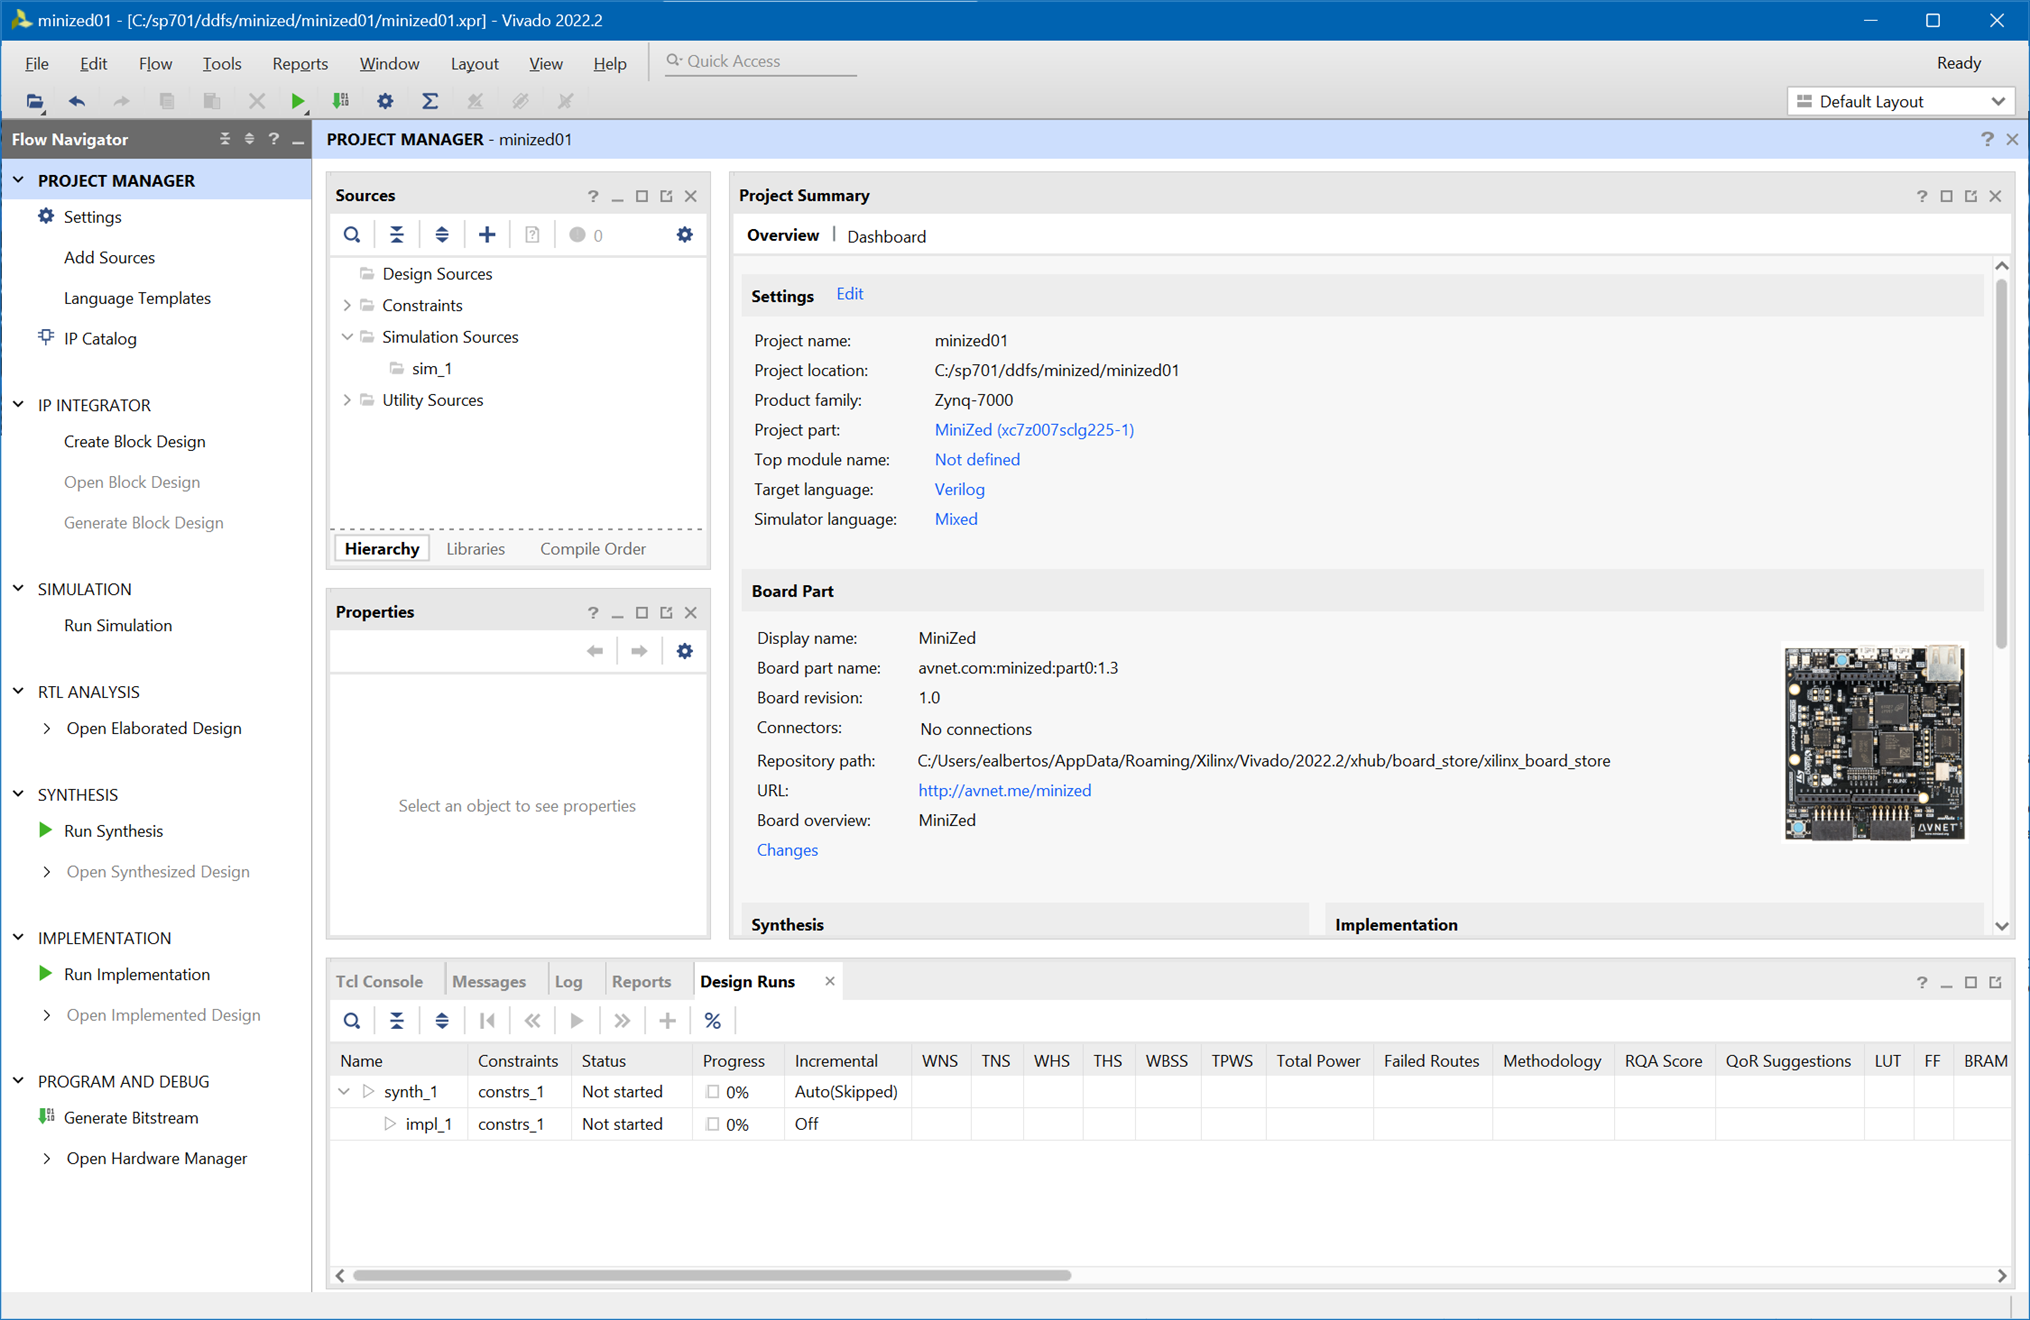This screenshot has height=1320, width=2030.
Task: Collapse all in the Design Runs panel
Action: 397,1021
